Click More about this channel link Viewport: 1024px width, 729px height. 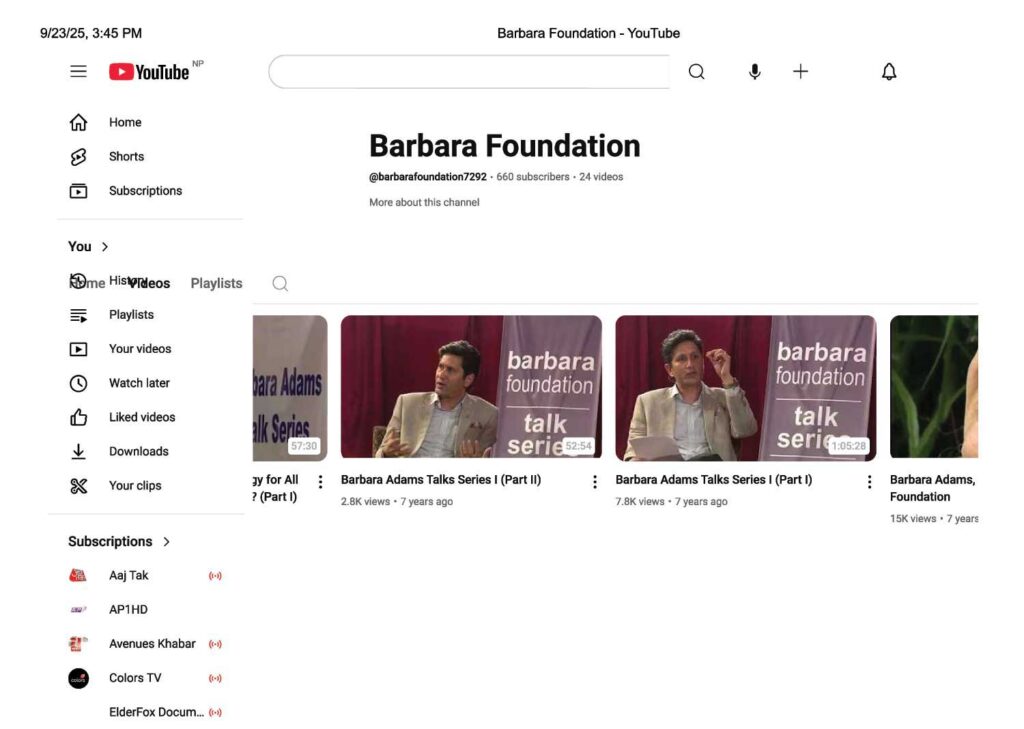[424, 203]
